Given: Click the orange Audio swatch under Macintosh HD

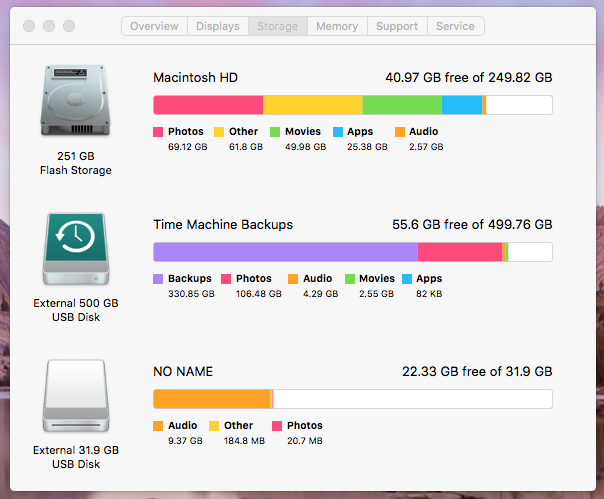Looking at the screenshot, I should point(400,132).
